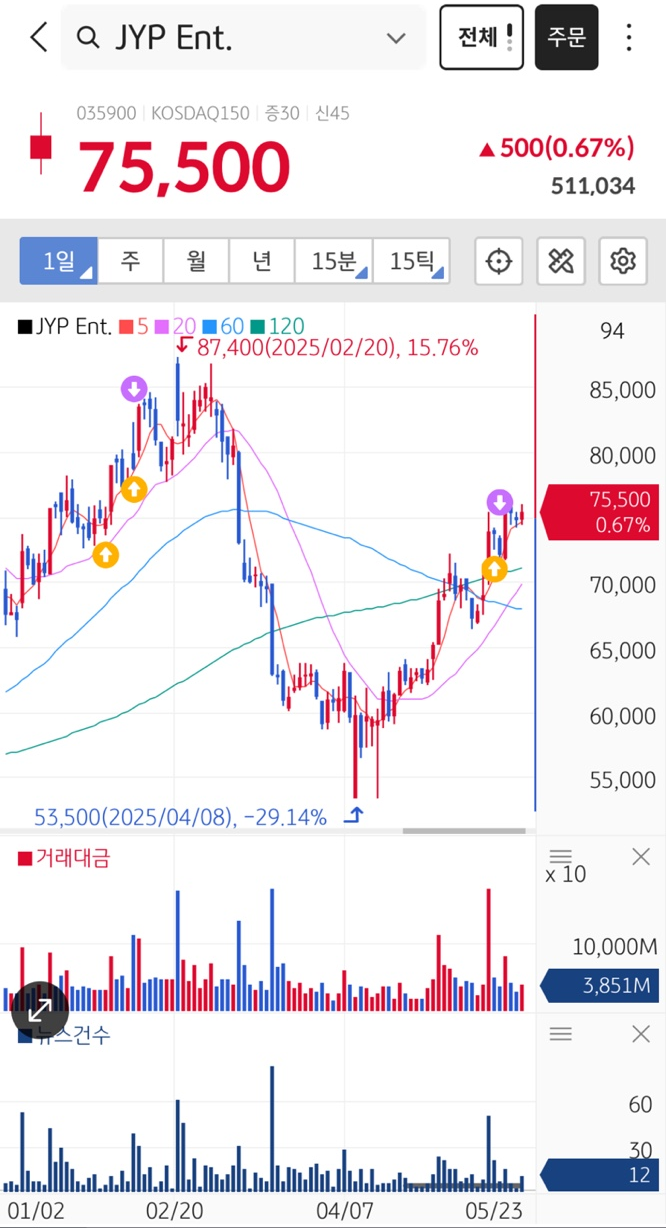Tap the crosshair target icon
Image resolution: width=666 pixels, height=1228 pixels.
(x=498, y=261)
